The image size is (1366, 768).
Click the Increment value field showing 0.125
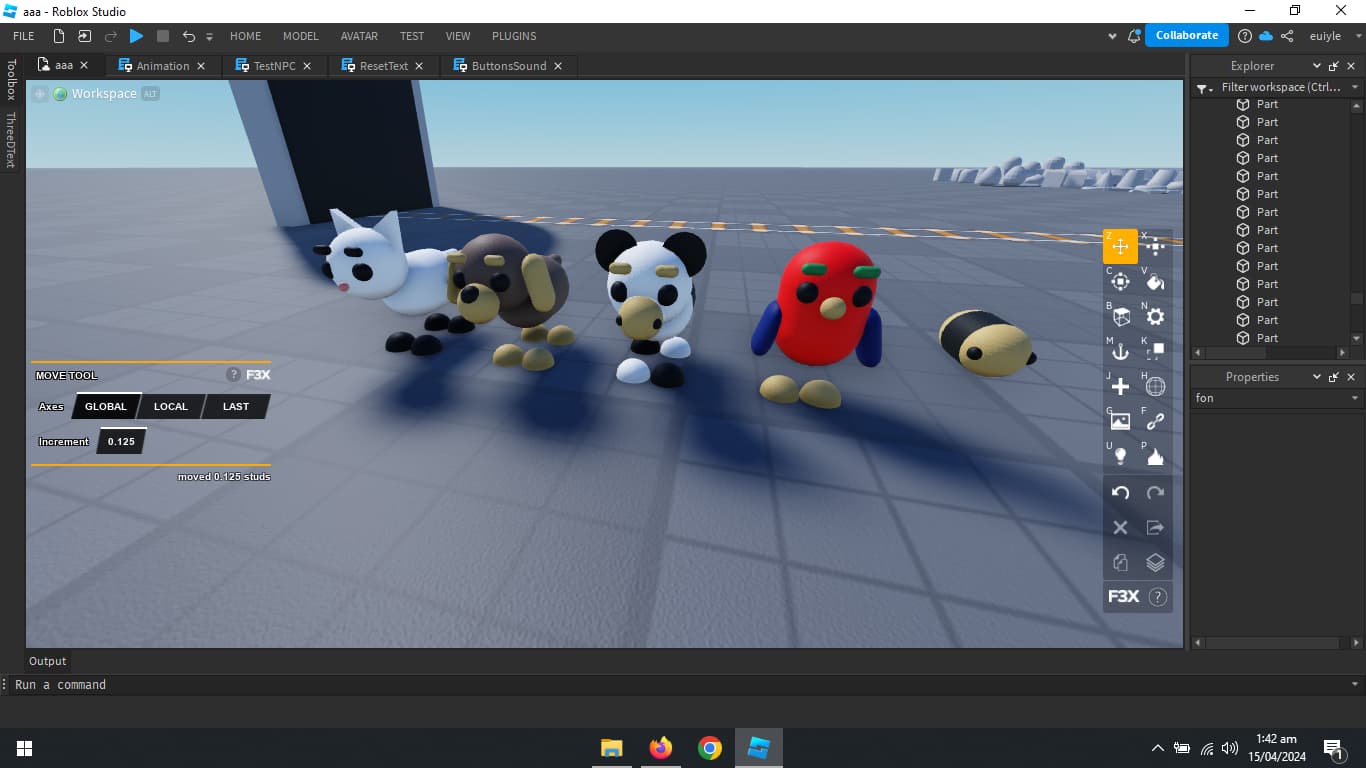point(121,441)
